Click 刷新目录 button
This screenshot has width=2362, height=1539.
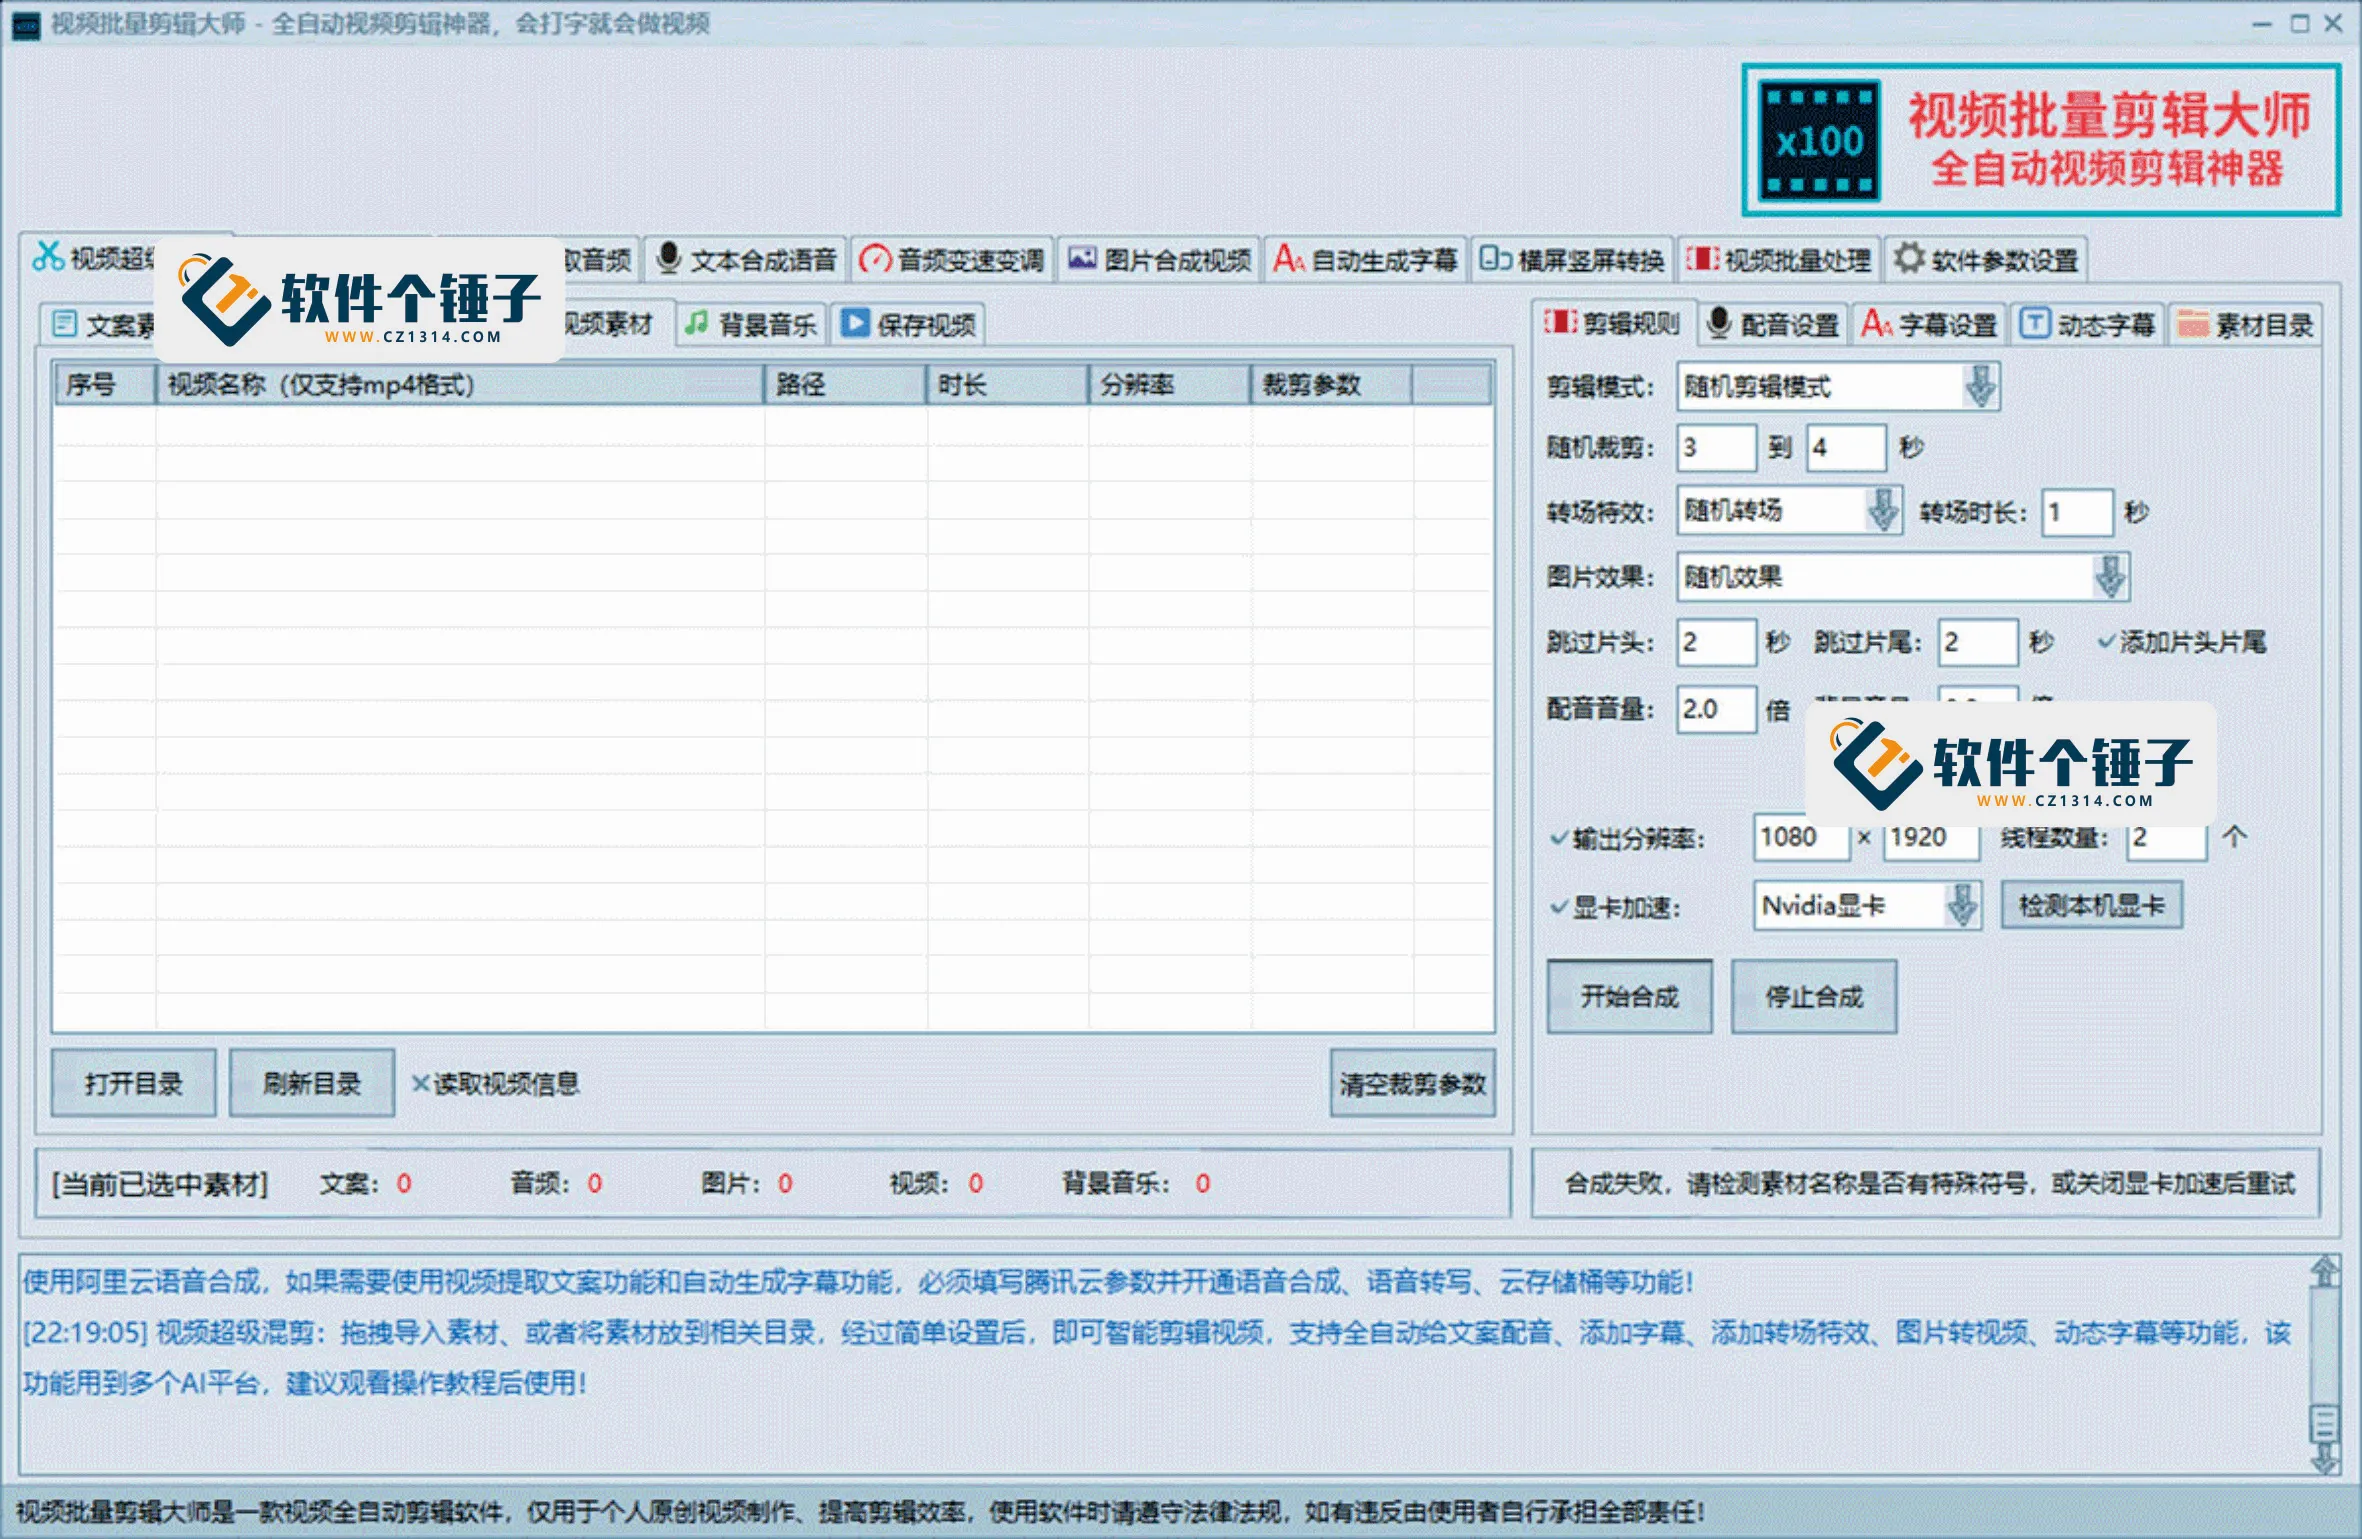311,1083
